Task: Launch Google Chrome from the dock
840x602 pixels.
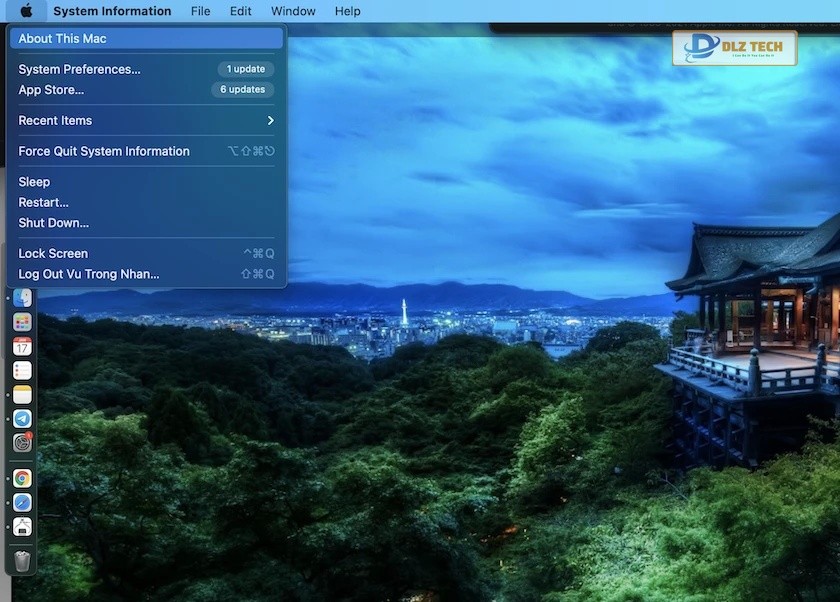Action: pos(22,478)
